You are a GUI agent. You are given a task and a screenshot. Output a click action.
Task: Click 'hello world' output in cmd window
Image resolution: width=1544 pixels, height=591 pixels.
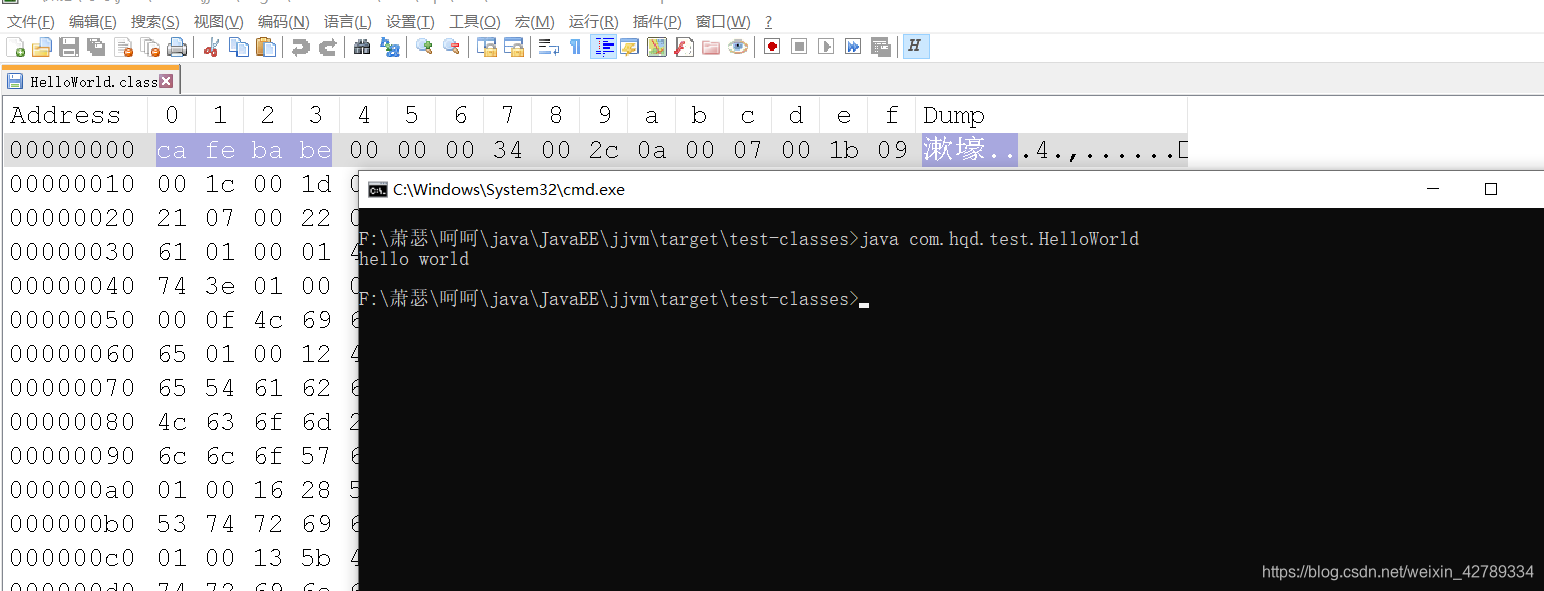[x=414, y=259]
